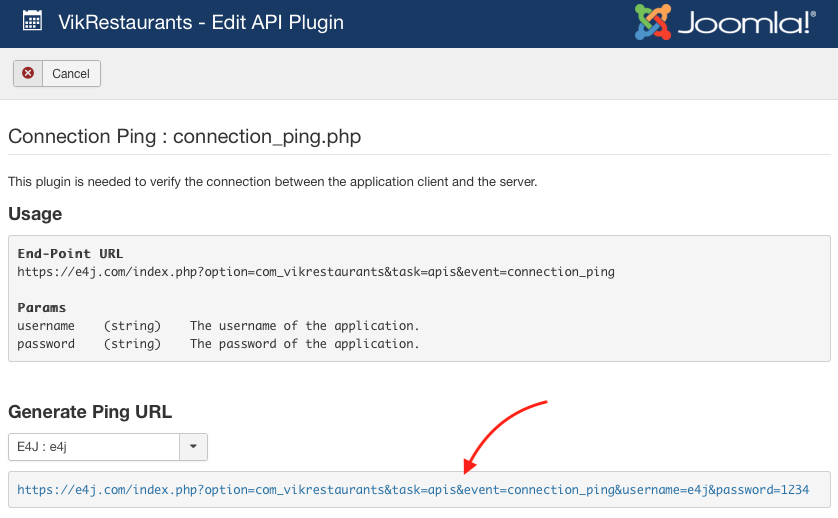Click the Cancel button label
Image resolution: width=838 pixels, height=518 pixels.
(x=71, y=74)
